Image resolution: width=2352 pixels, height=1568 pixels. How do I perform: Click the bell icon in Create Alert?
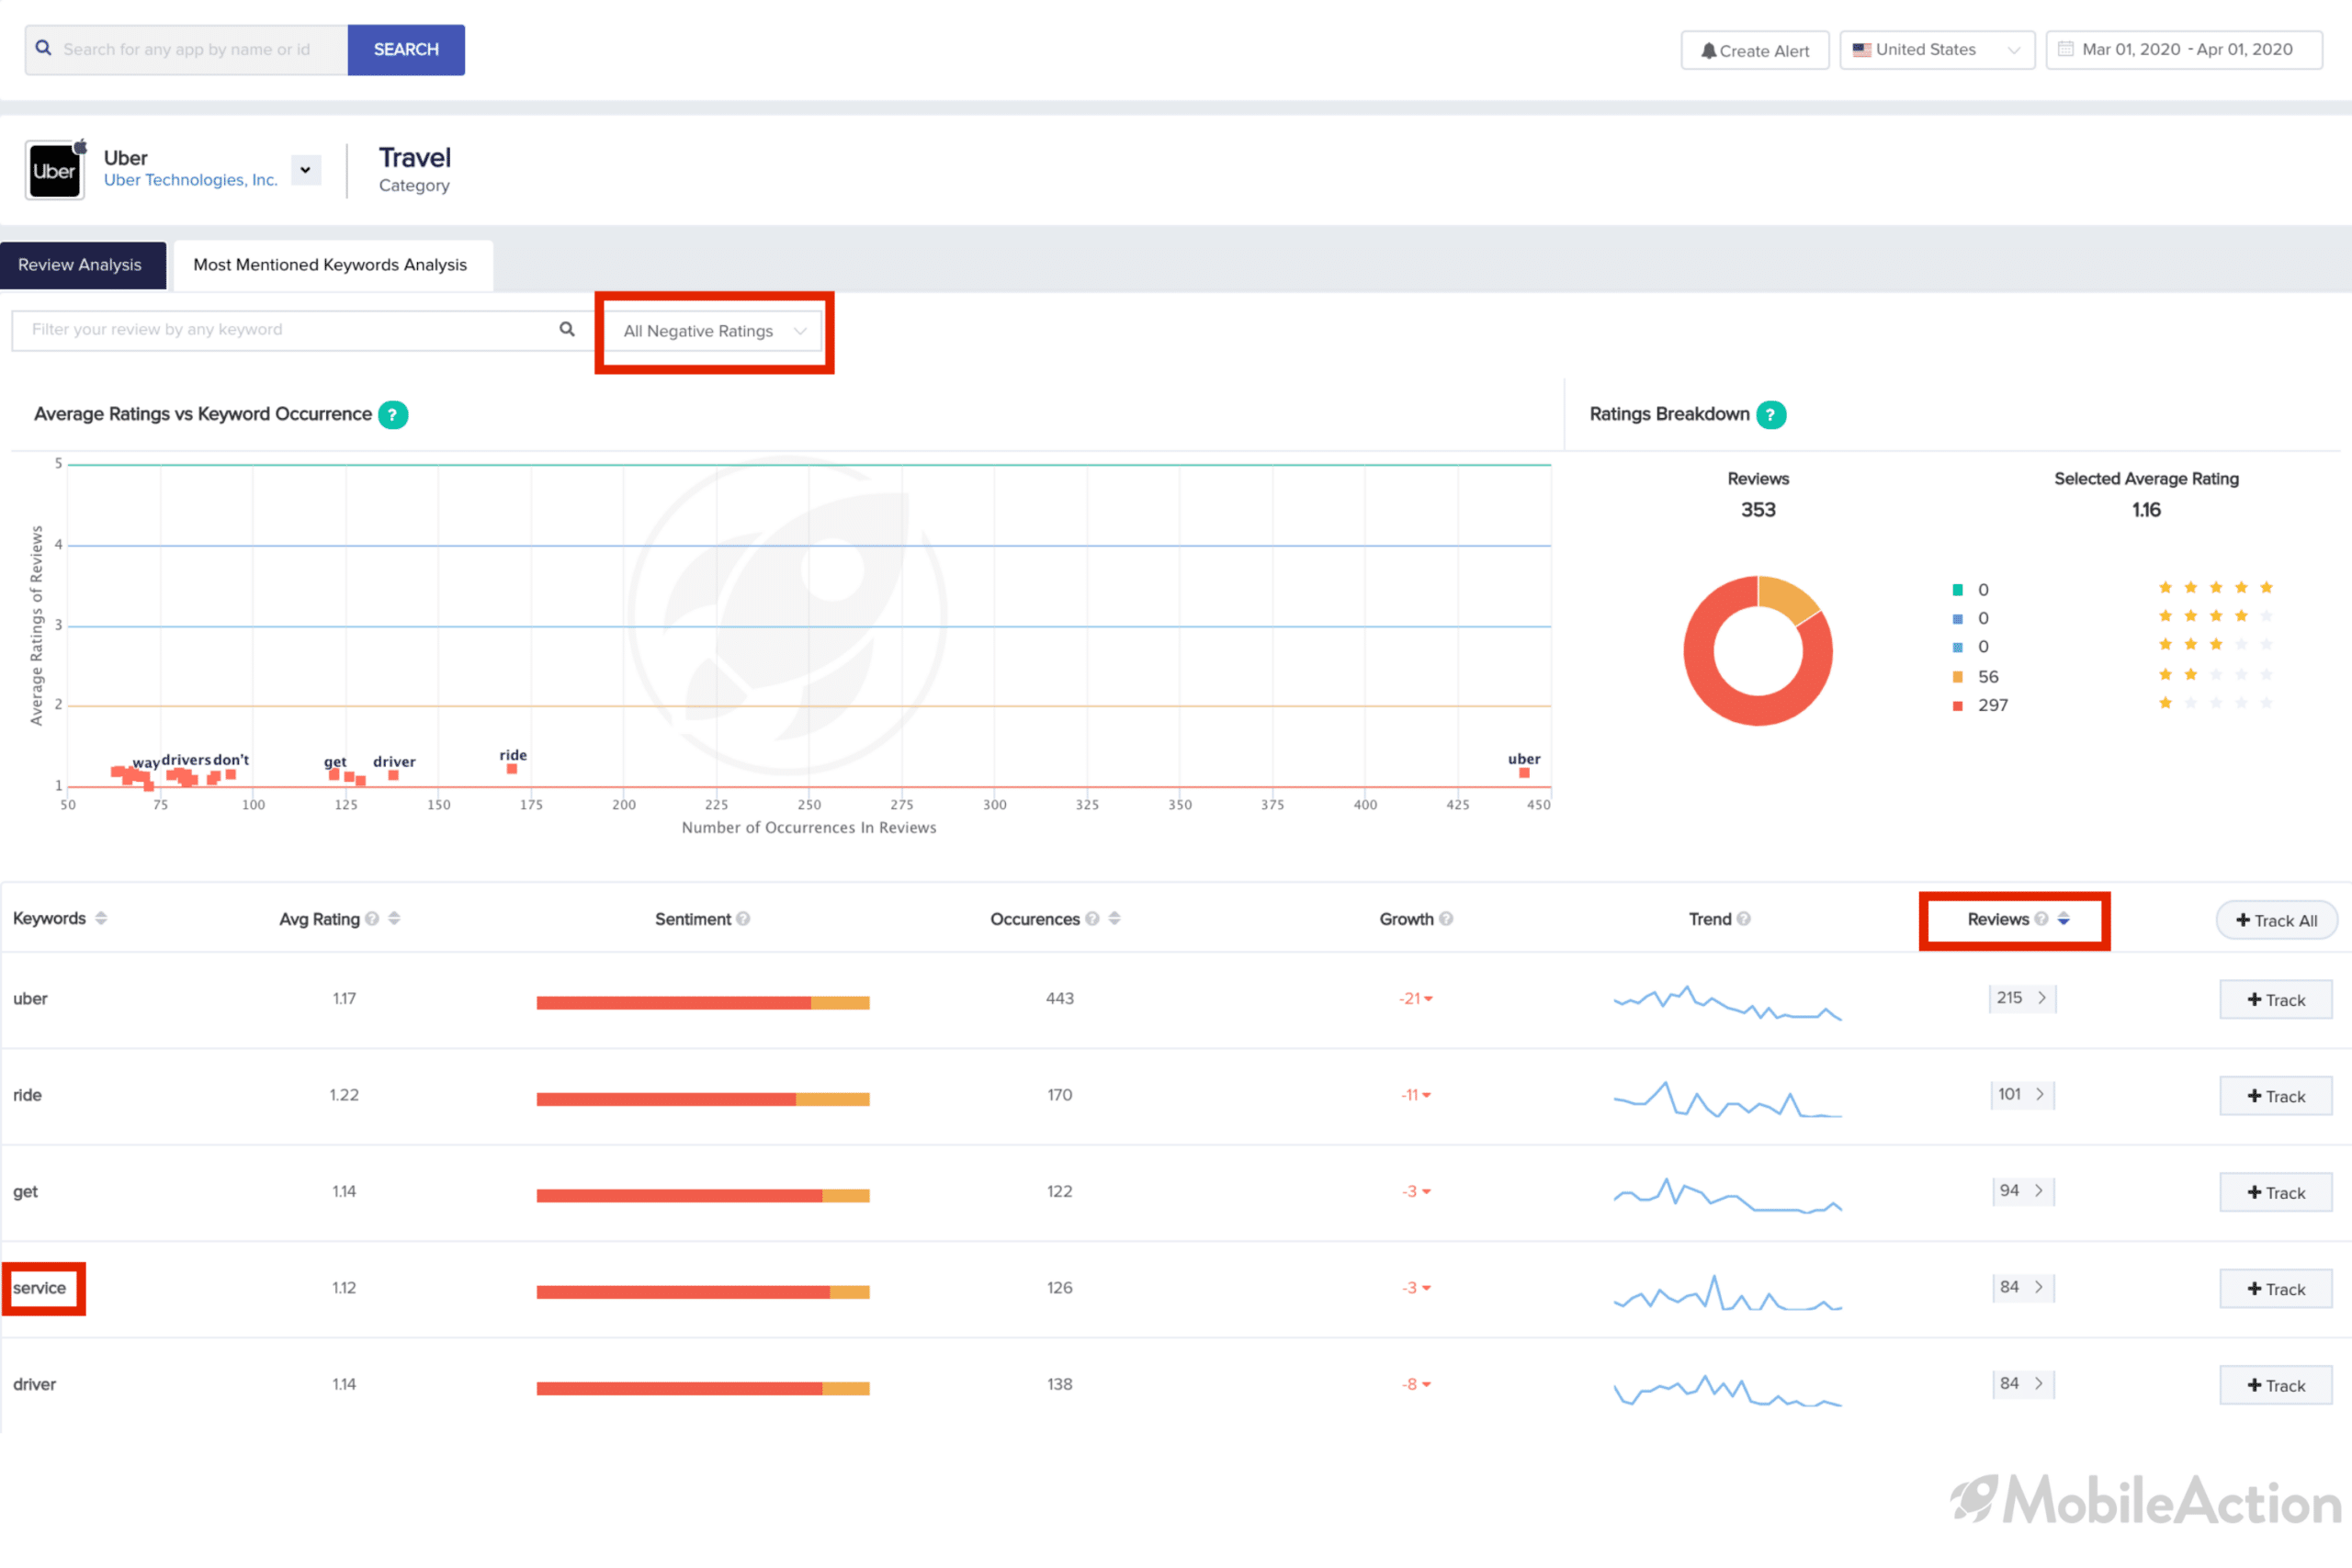point(1709,50)
